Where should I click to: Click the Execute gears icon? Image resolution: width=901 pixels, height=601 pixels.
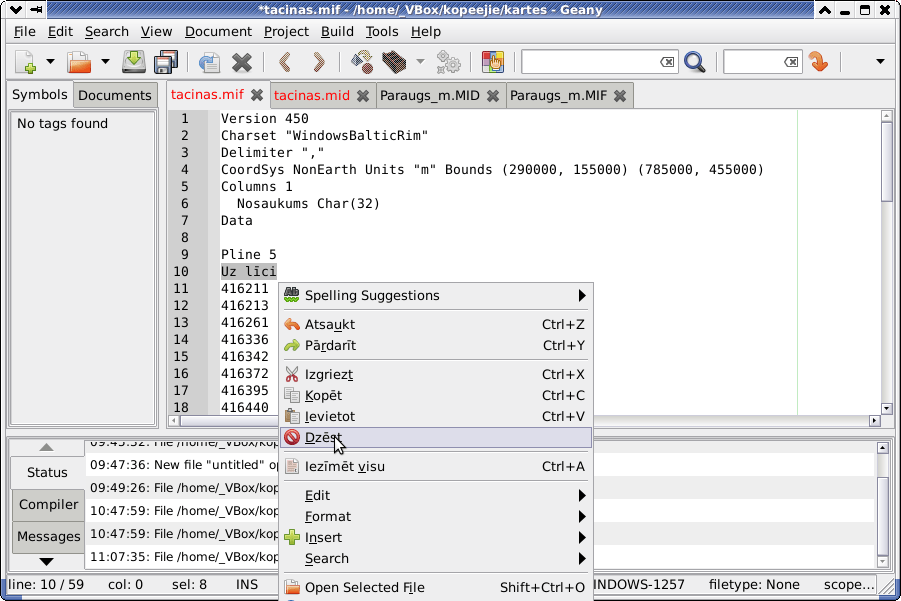coord(448,61)
